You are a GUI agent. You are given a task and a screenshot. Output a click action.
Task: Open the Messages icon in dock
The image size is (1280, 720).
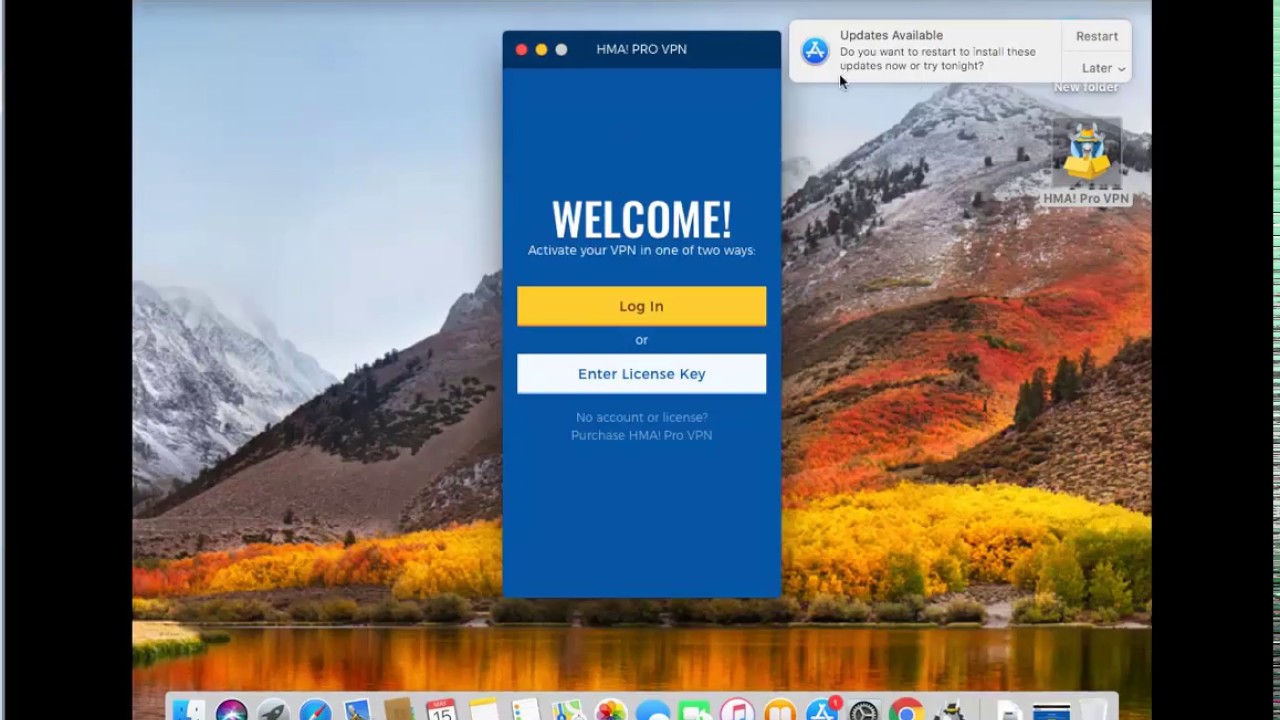coord(653,709)
